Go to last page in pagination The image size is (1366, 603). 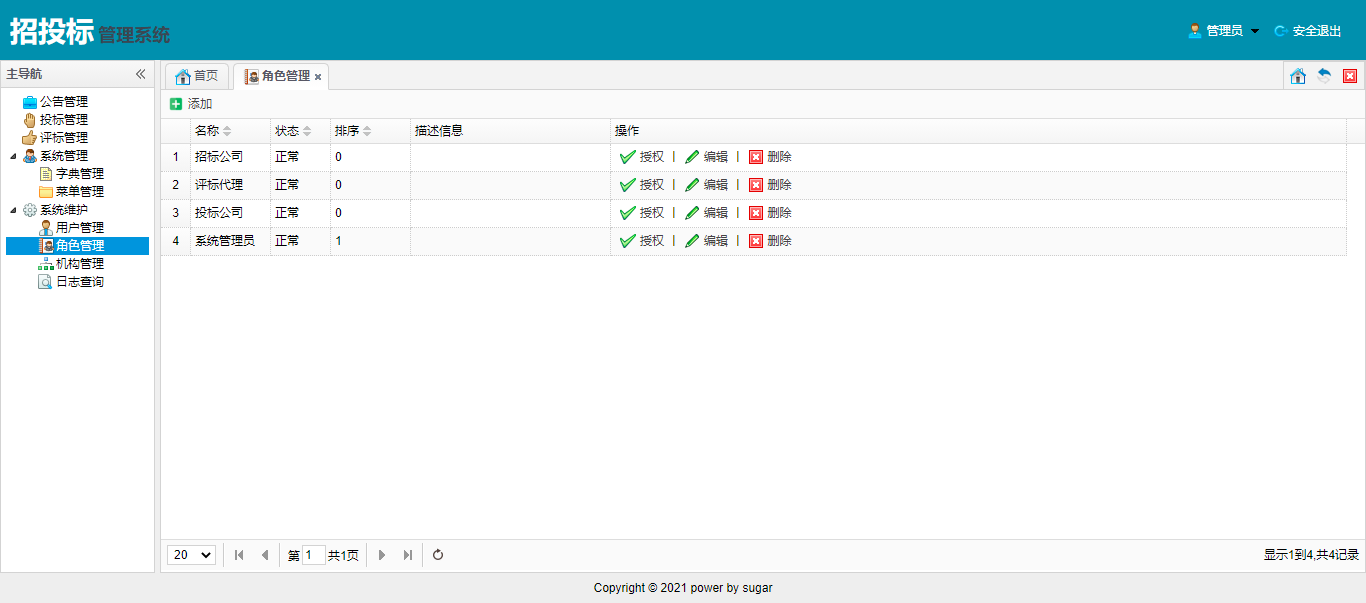(x=408, y=555)
